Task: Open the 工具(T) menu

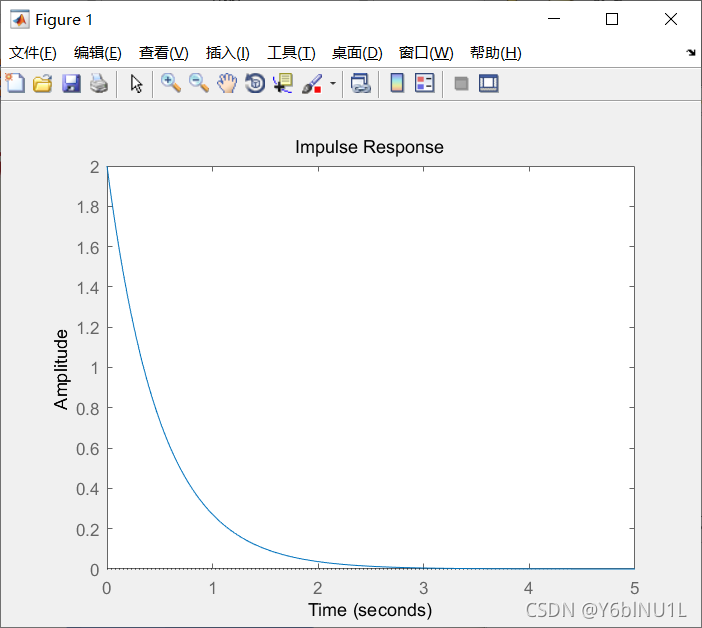Action: [291, 53]
